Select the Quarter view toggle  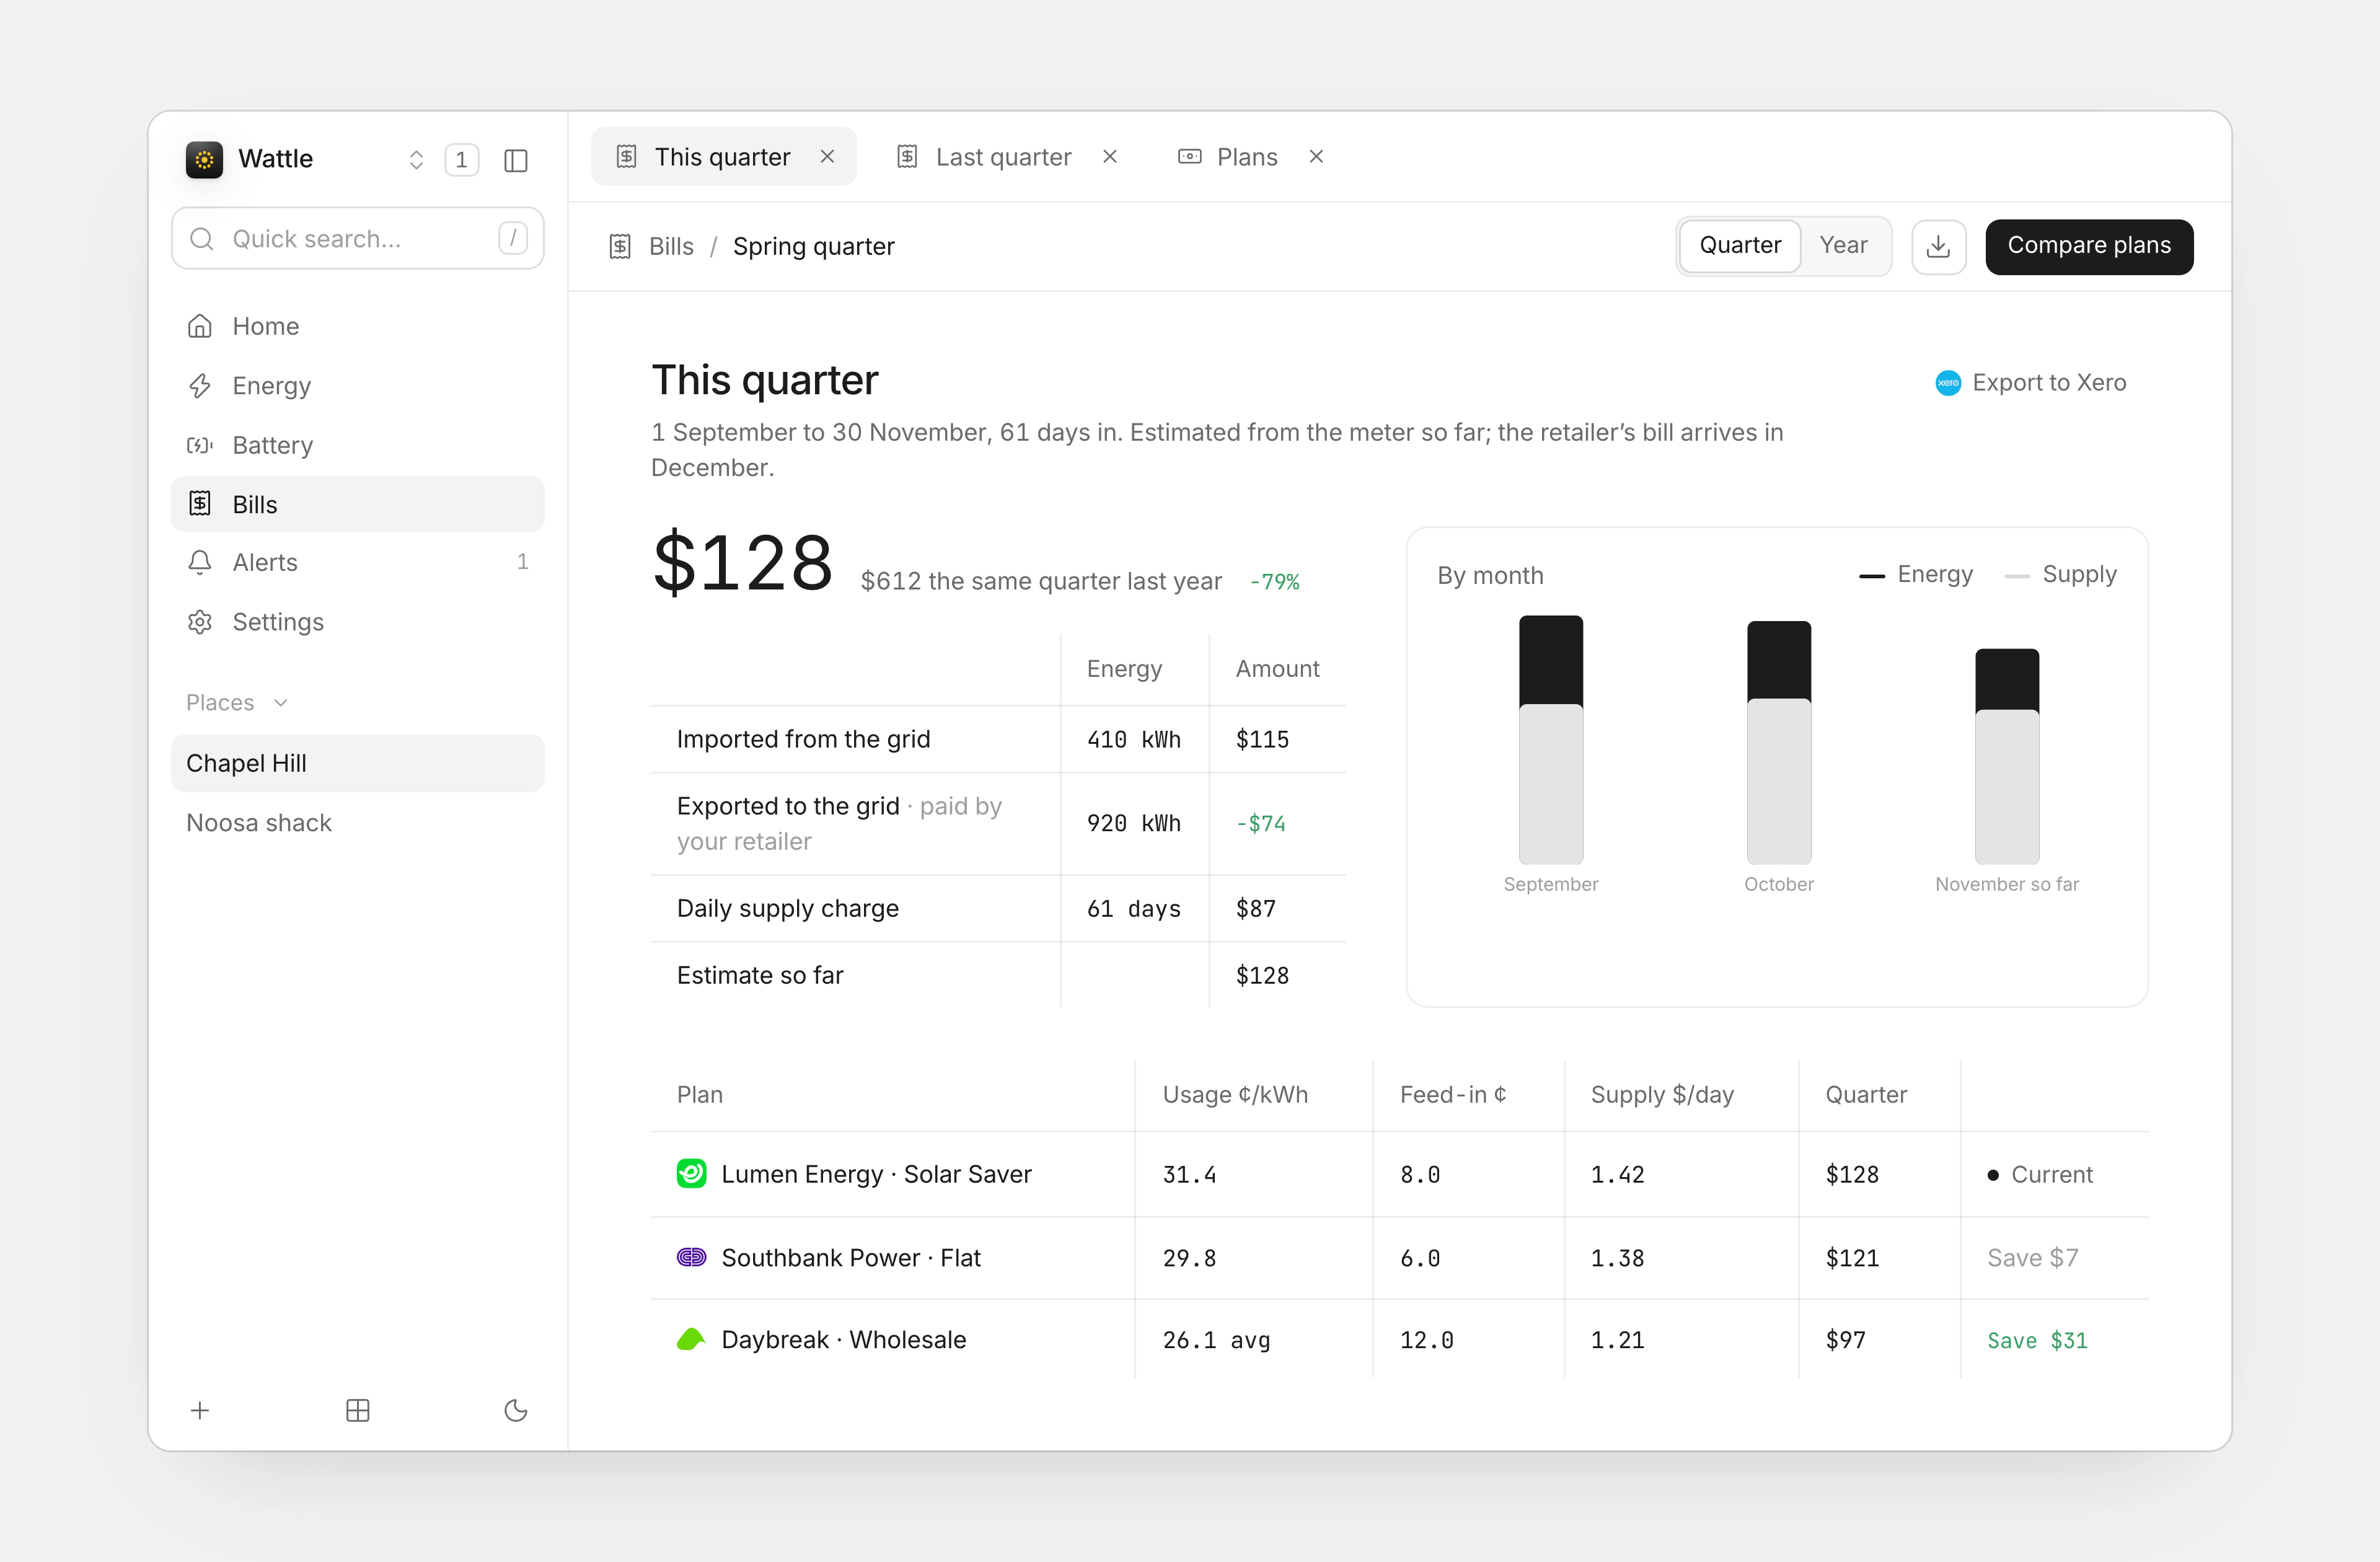coord(1740,246)
